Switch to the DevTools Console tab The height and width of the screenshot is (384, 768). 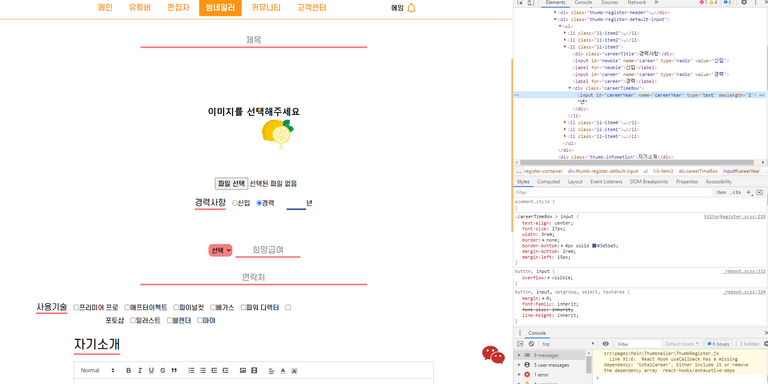click(x=583, y=2)
